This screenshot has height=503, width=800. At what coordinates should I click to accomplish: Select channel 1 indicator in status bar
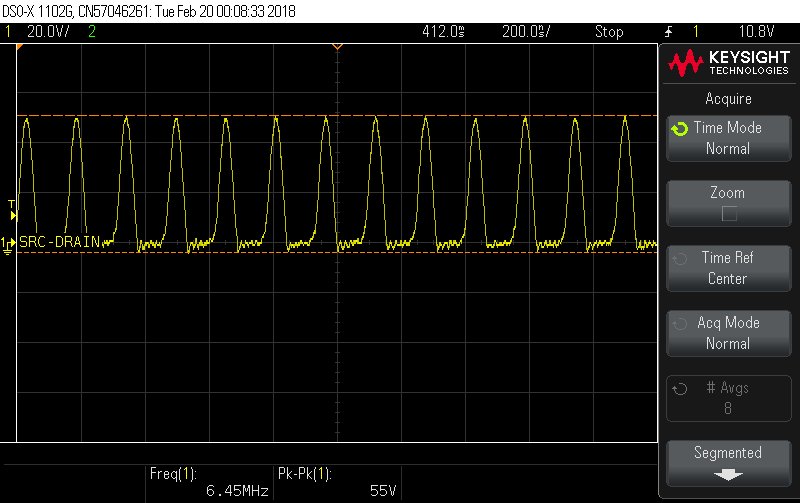point(8,32)
